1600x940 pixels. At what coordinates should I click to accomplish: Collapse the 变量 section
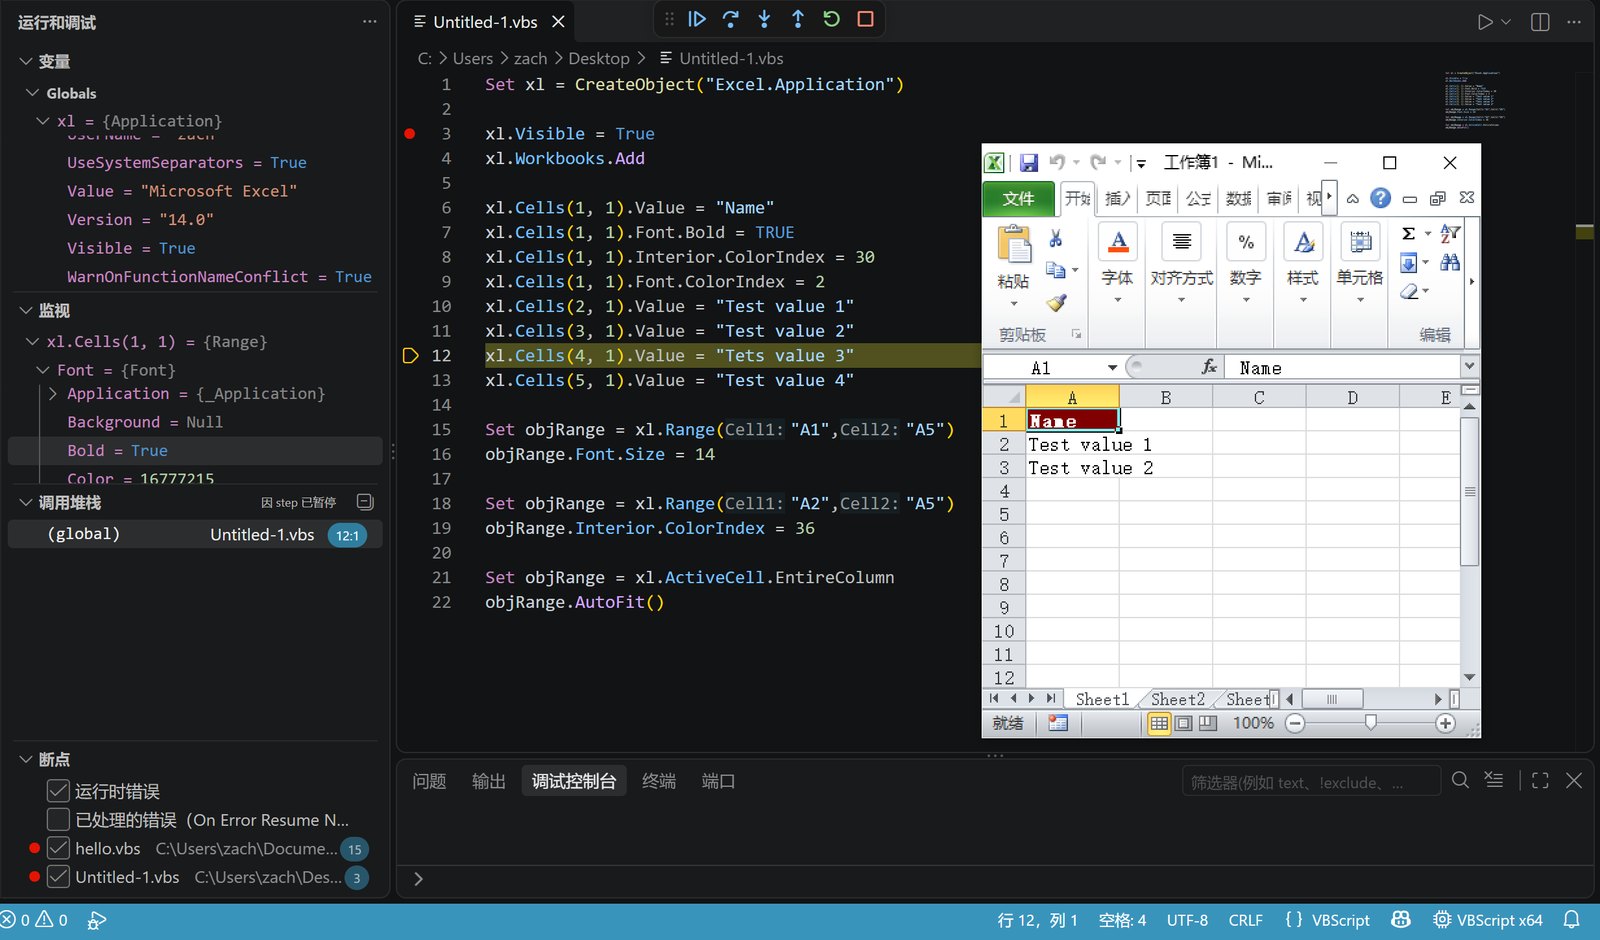click(x=27, y=61)
